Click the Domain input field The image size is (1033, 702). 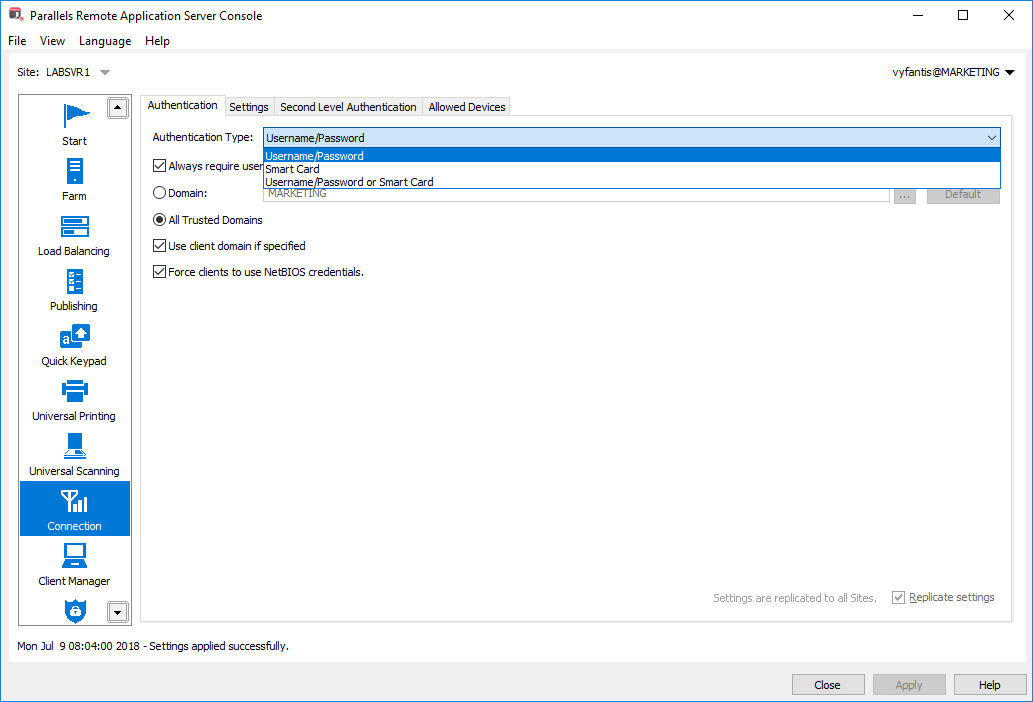tap(576, 194)
